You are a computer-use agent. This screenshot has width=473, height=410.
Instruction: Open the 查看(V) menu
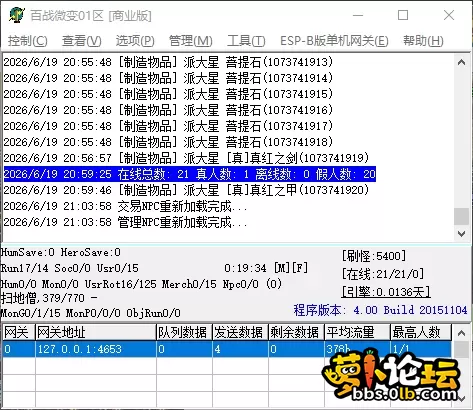[x=81, y=41]
